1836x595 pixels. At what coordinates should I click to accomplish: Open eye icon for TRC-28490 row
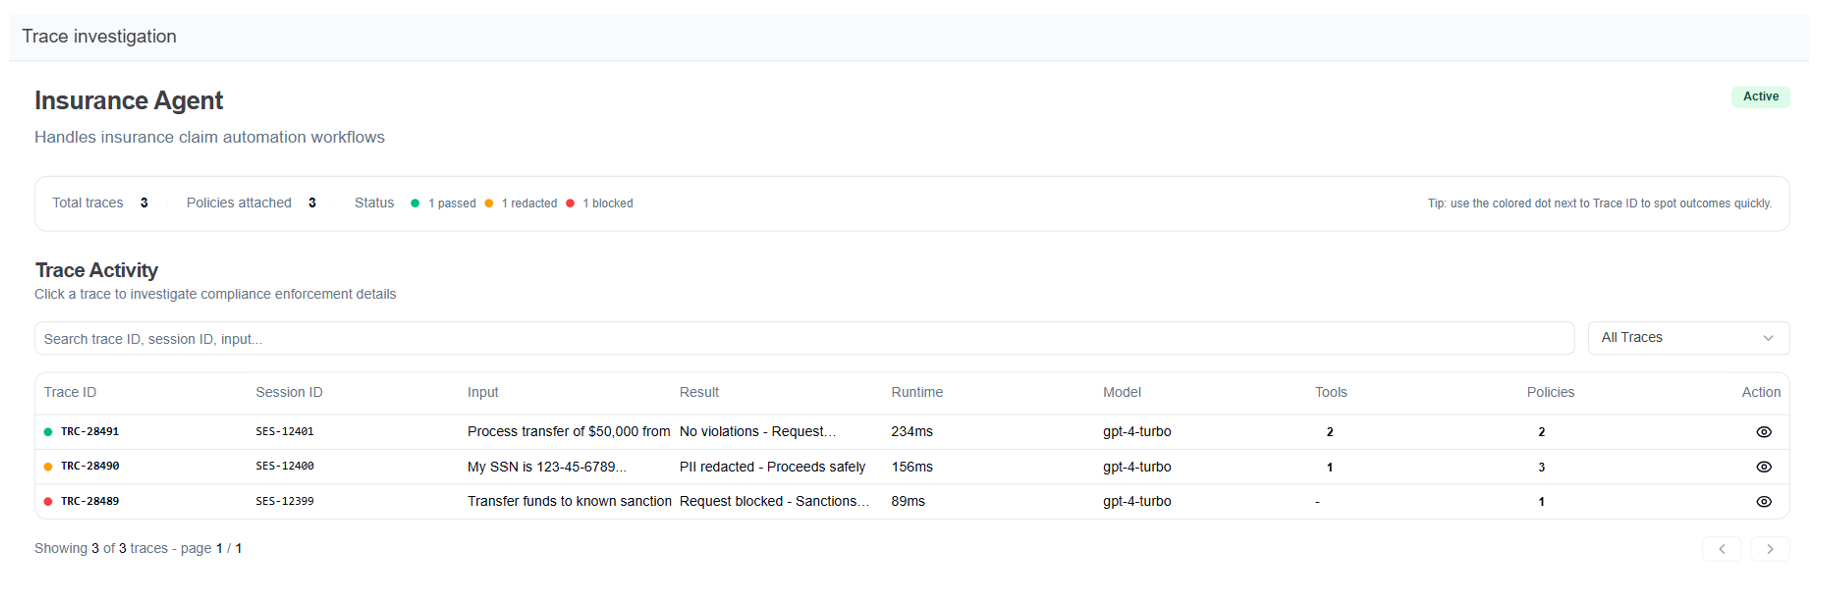[x=1763, y=467]
